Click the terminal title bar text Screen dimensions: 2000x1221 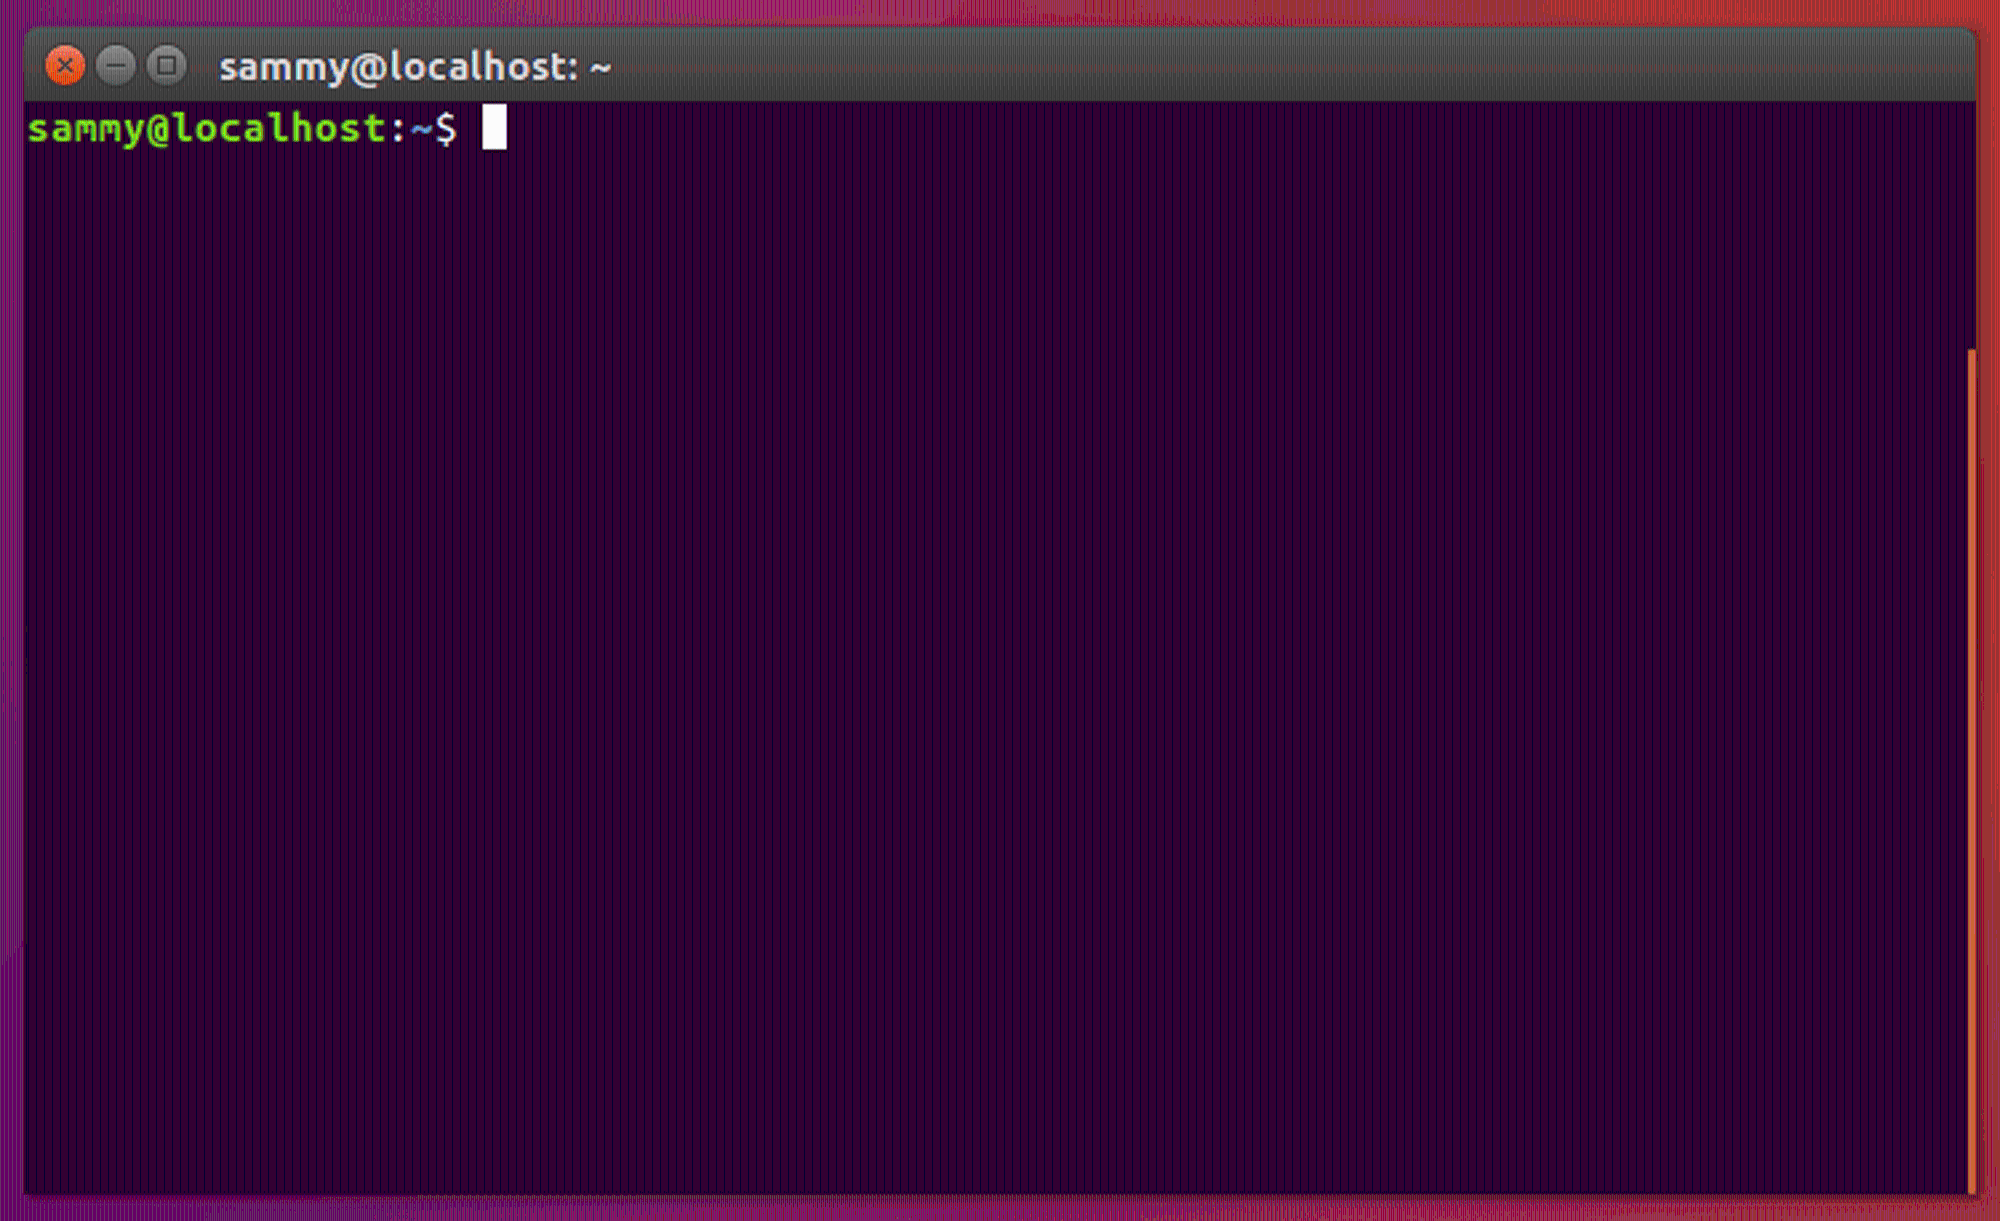415,67
